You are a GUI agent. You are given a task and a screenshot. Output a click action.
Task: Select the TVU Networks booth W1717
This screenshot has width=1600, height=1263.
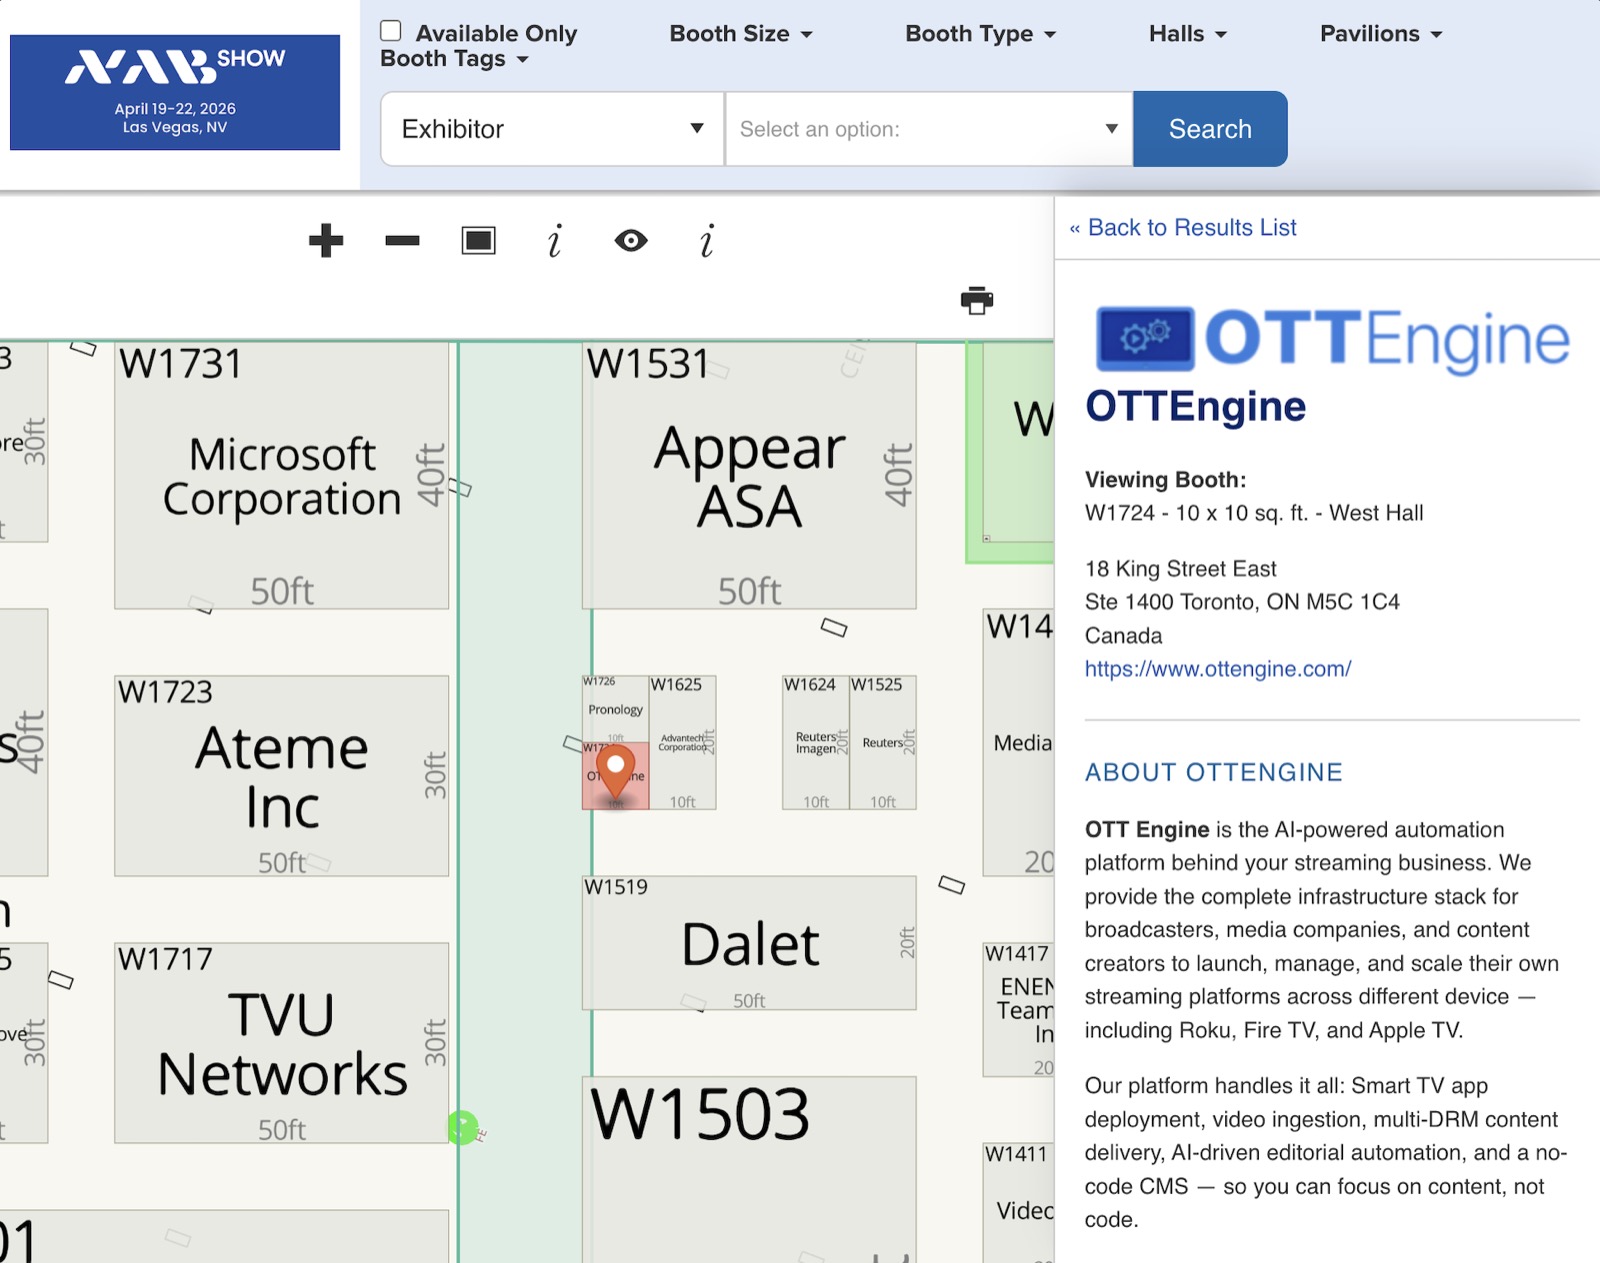[282, 1043]
